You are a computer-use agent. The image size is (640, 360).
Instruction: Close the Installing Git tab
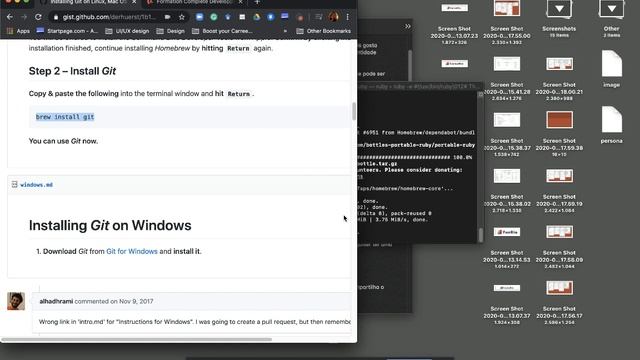(x=134, y=2)
